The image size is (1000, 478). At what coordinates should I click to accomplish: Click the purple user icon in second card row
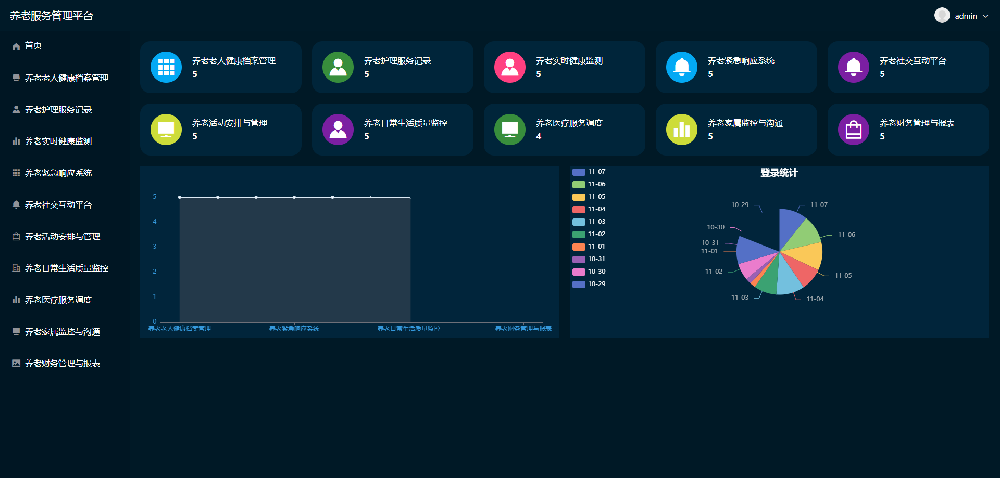click(x=338, y=129)
